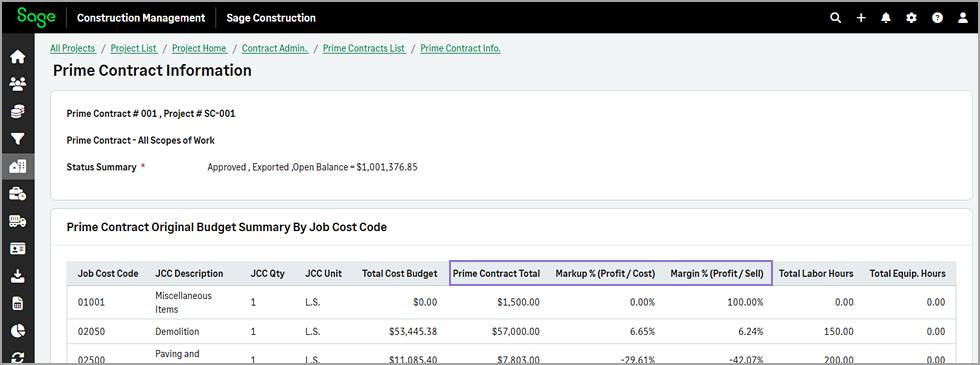Open the settings gear icon

(x=911, y=18)
